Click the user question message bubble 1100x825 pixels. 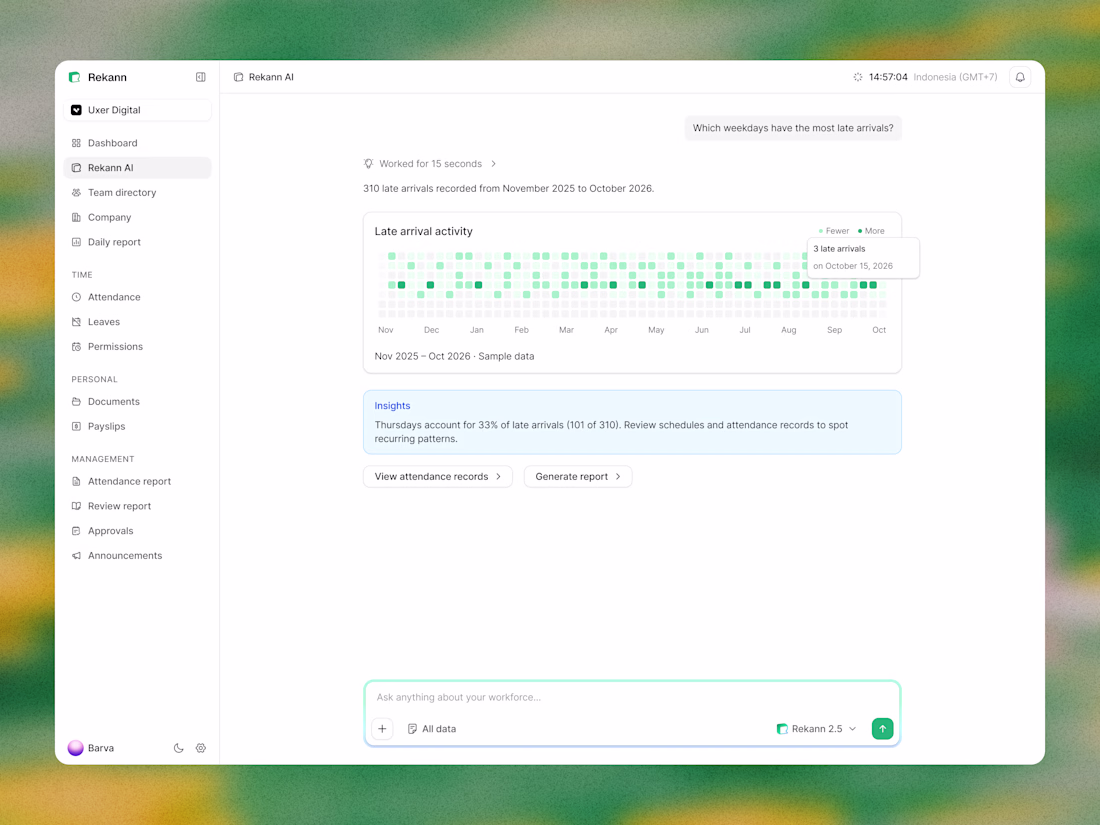(793, 128)
